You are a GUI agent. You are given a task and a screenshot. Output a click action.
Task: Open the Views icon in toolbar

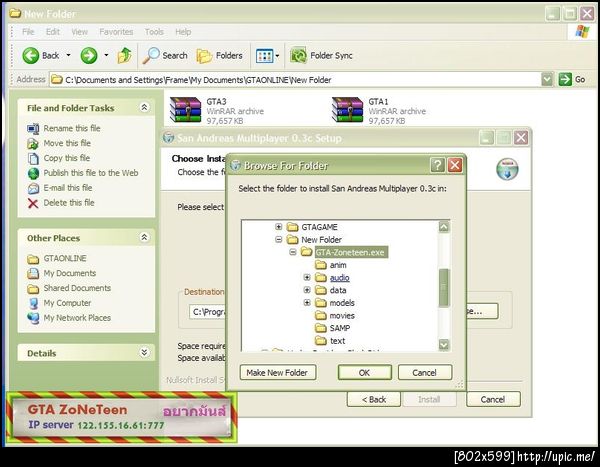(x=264, y=56)
